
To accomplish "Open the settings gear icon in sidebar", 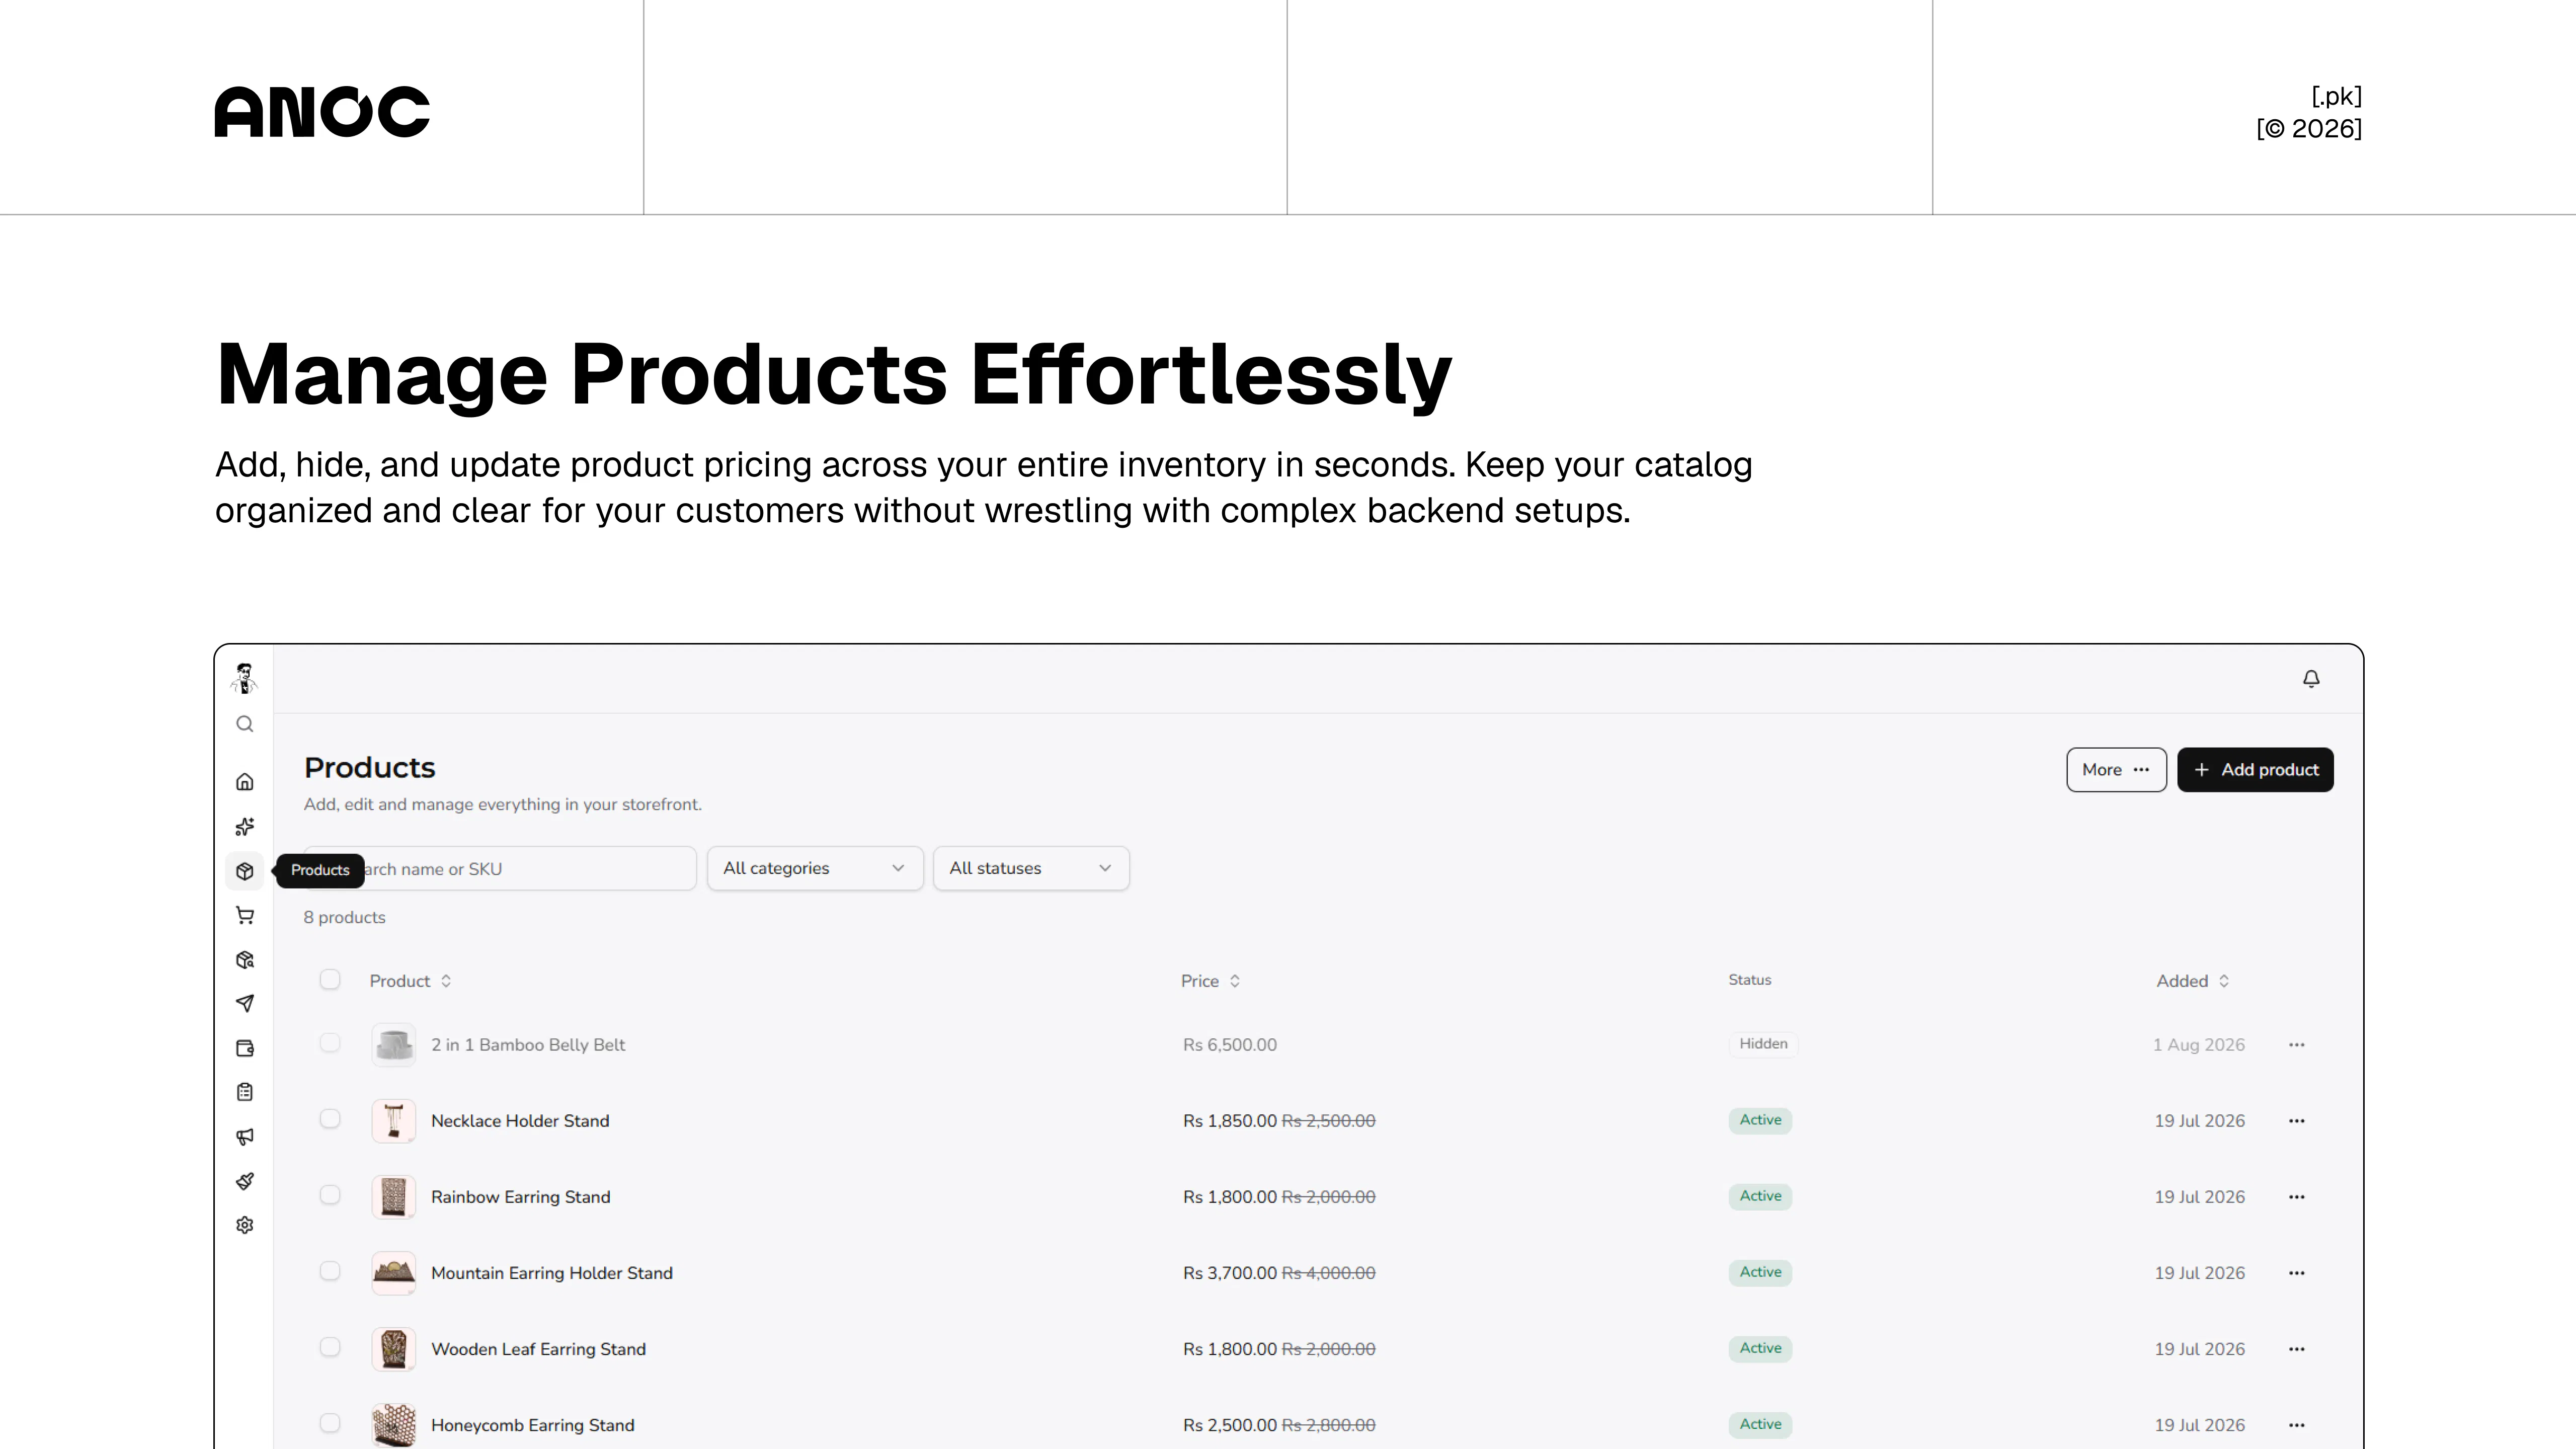I will [245, 1225].
